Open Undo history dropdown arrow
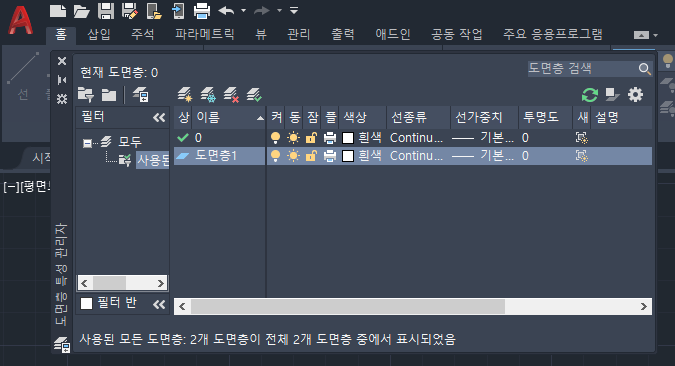This screenshot has height=366, width=675. 243,11
